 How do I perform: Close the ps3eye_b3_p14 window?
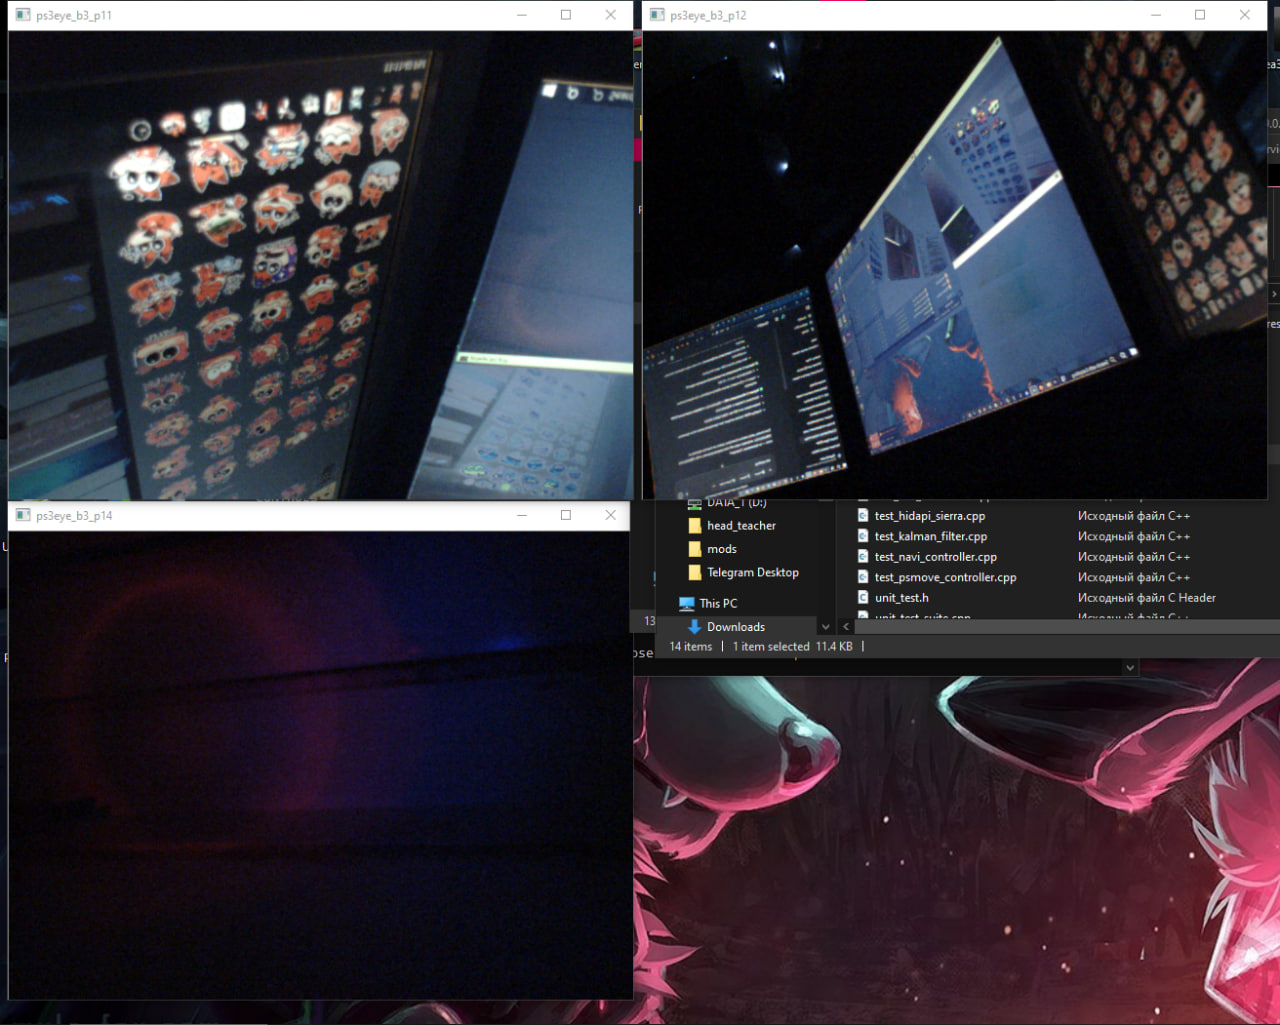point(610,515)
